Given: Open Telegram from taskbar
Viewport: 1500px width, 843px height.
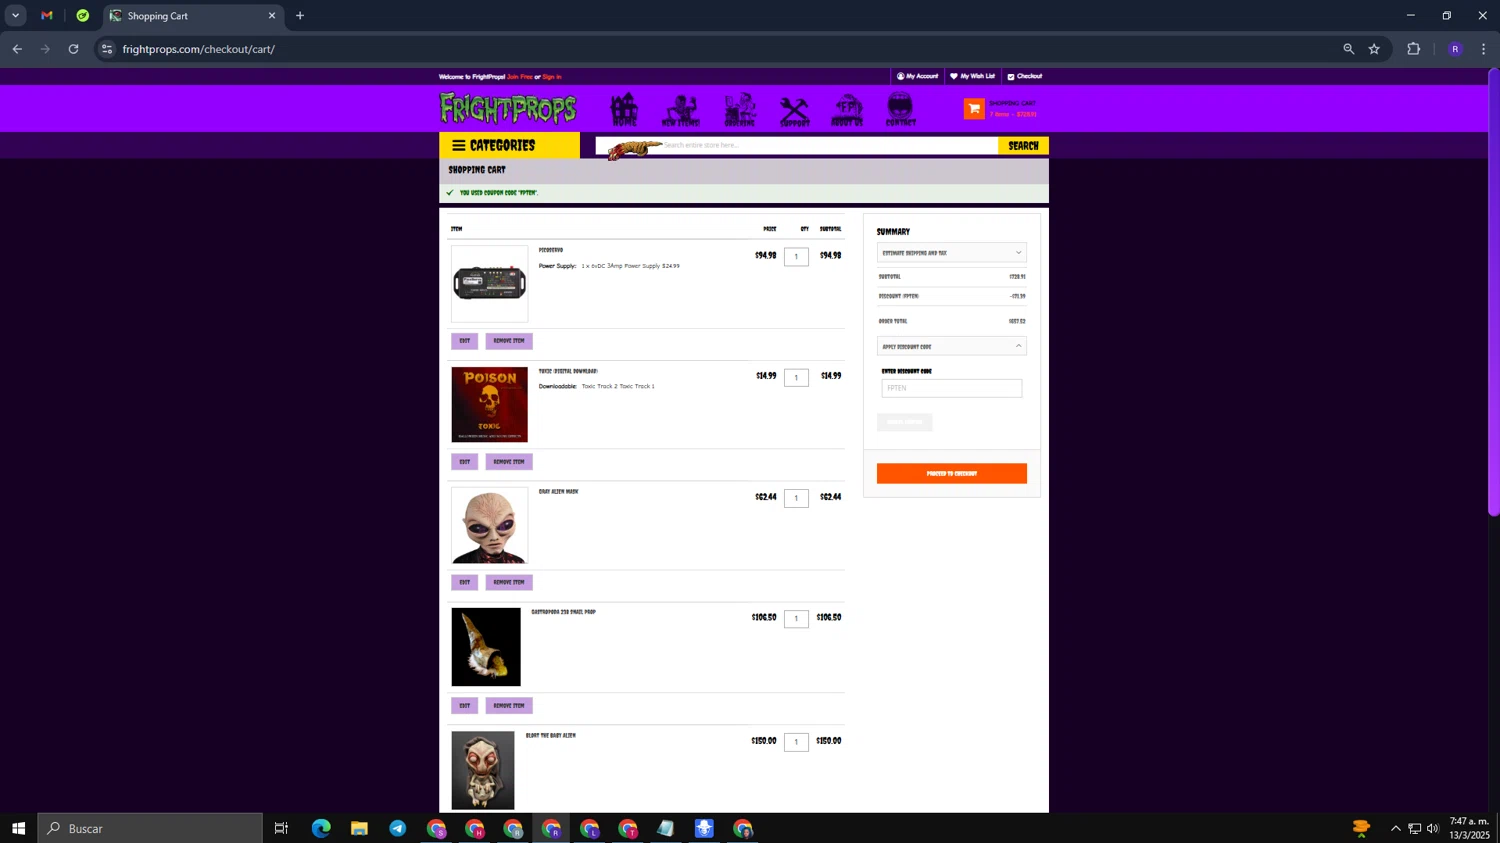Looking at the screenshot, I should 398,828.
